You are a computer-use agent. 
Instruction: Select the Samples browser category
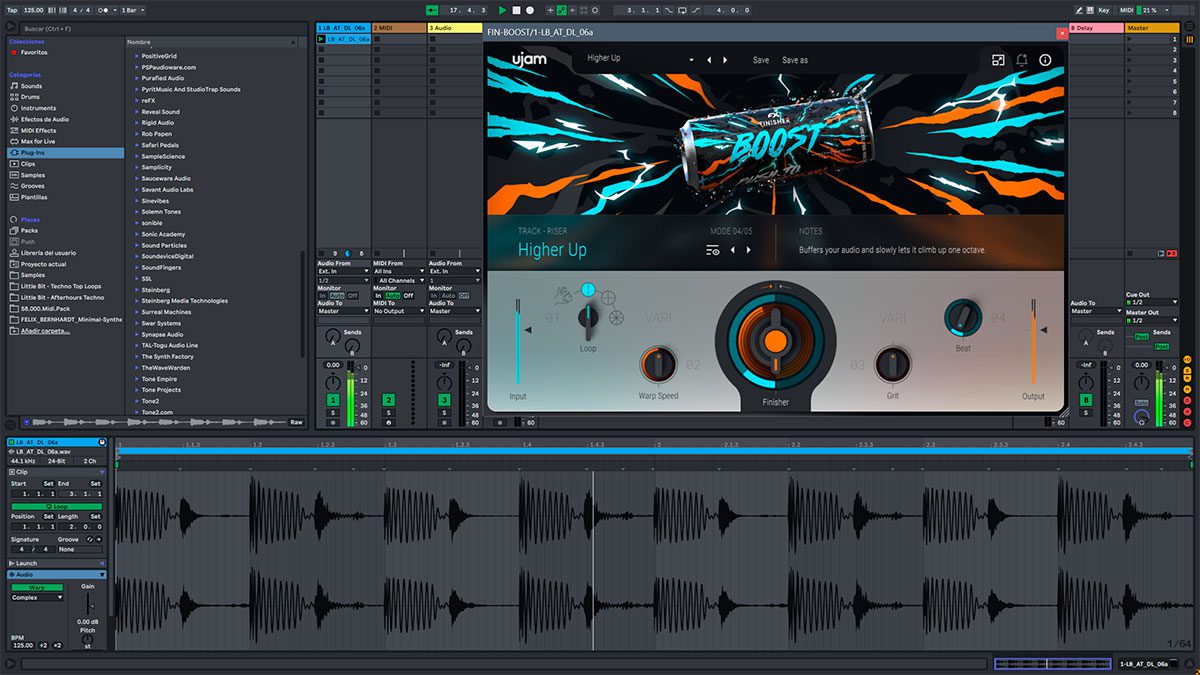[x=33, y=175]
